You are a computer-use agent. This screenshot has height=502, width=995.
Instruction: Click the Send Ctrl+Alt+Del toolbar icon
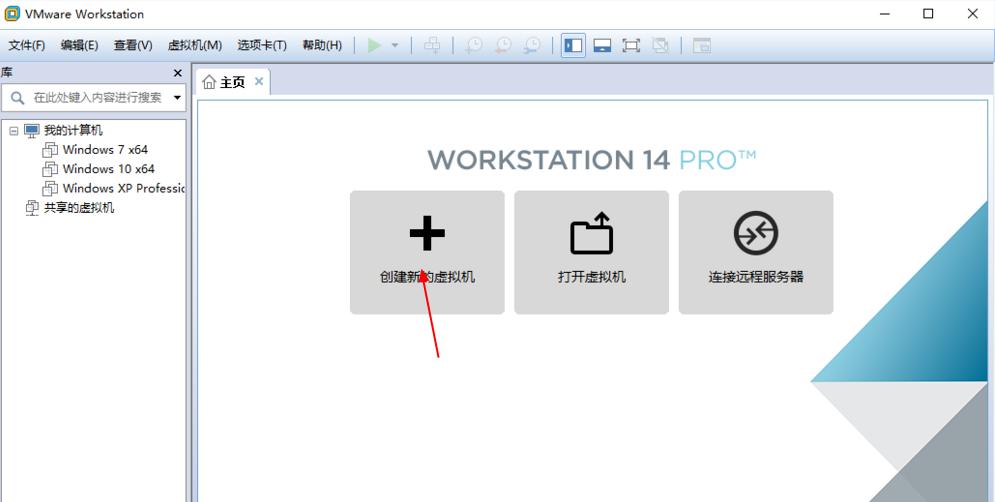[x=432, y=45]
